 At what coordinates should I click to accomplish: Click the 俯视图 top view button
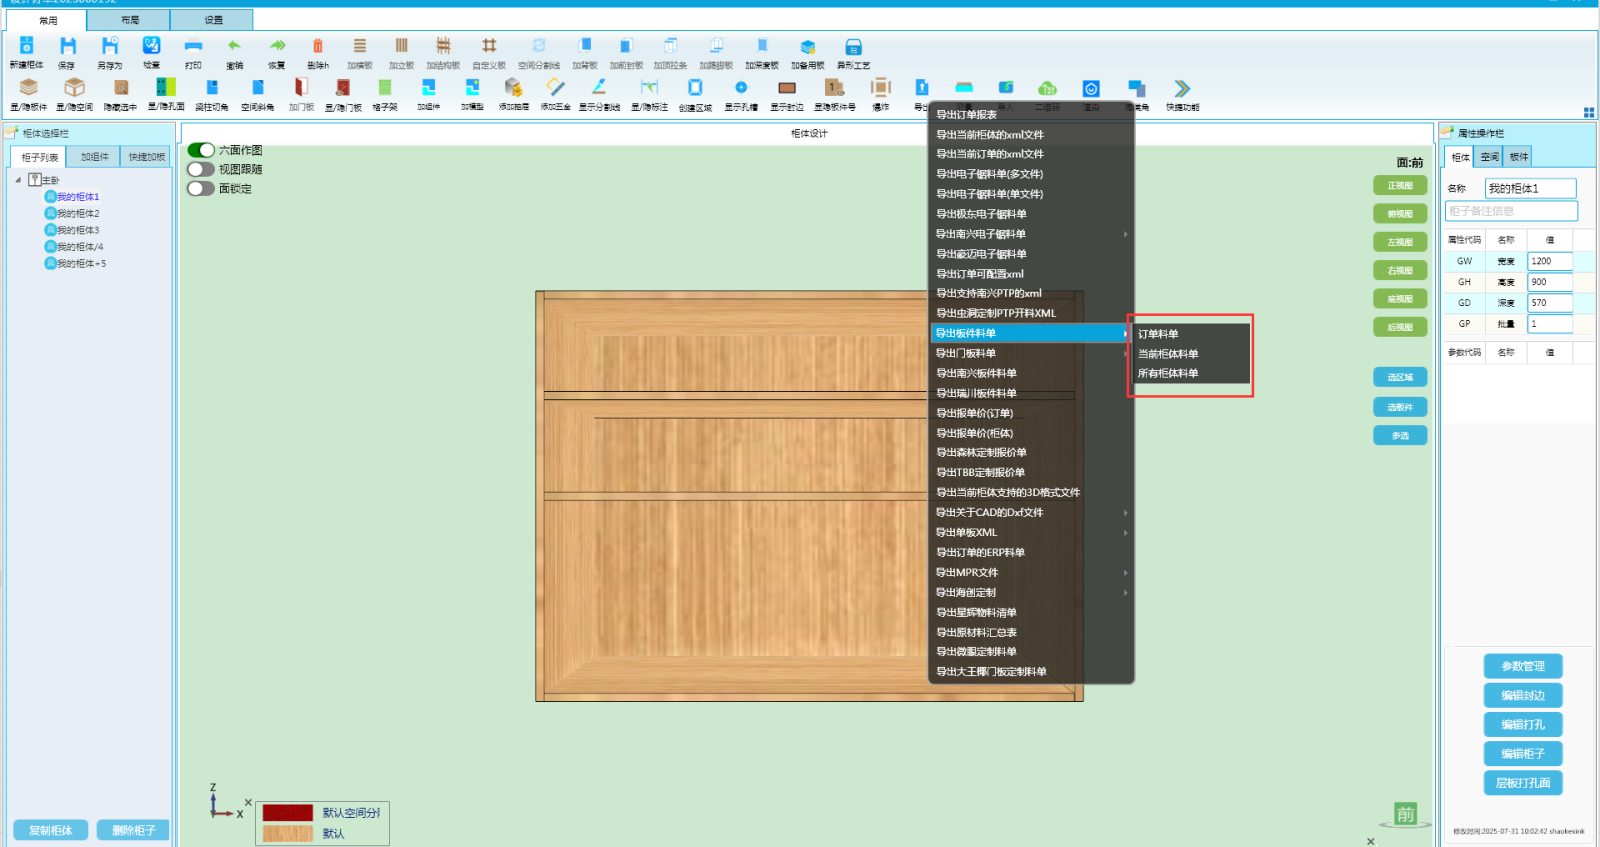[x=1400, y=214]
